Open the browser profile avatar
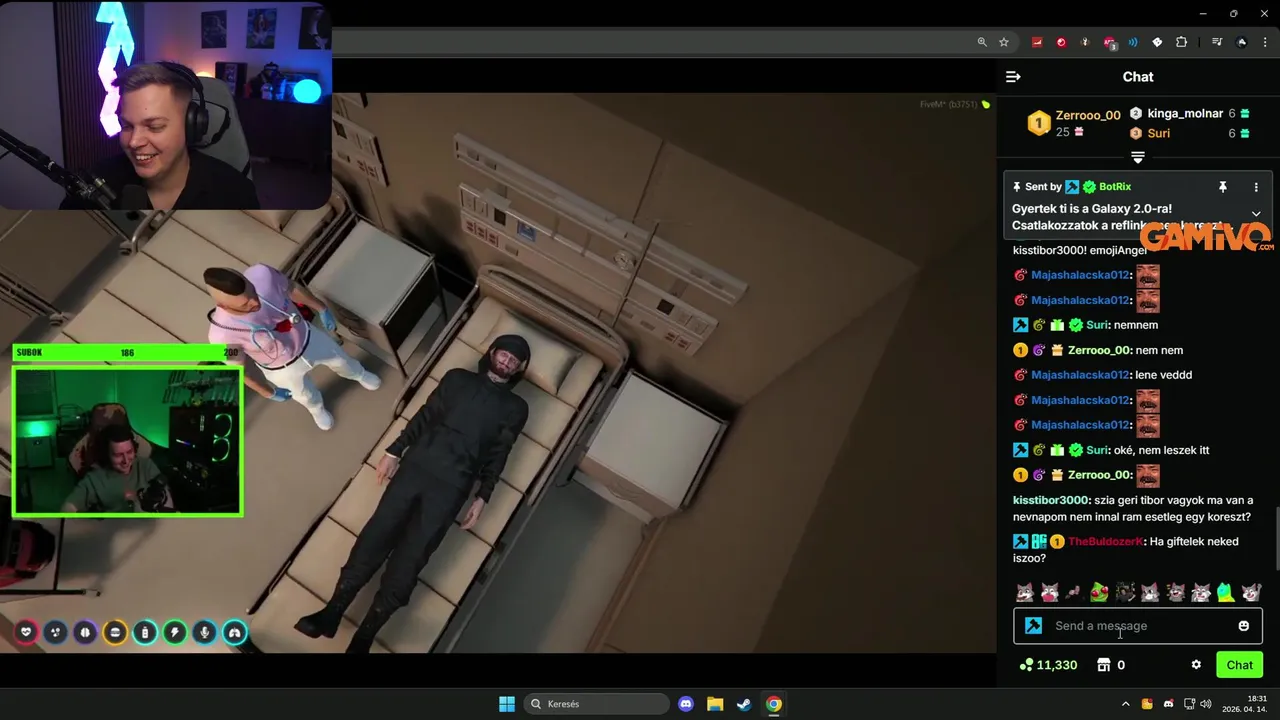Viewport: 1280px width, 720px height. (1242, 42)
